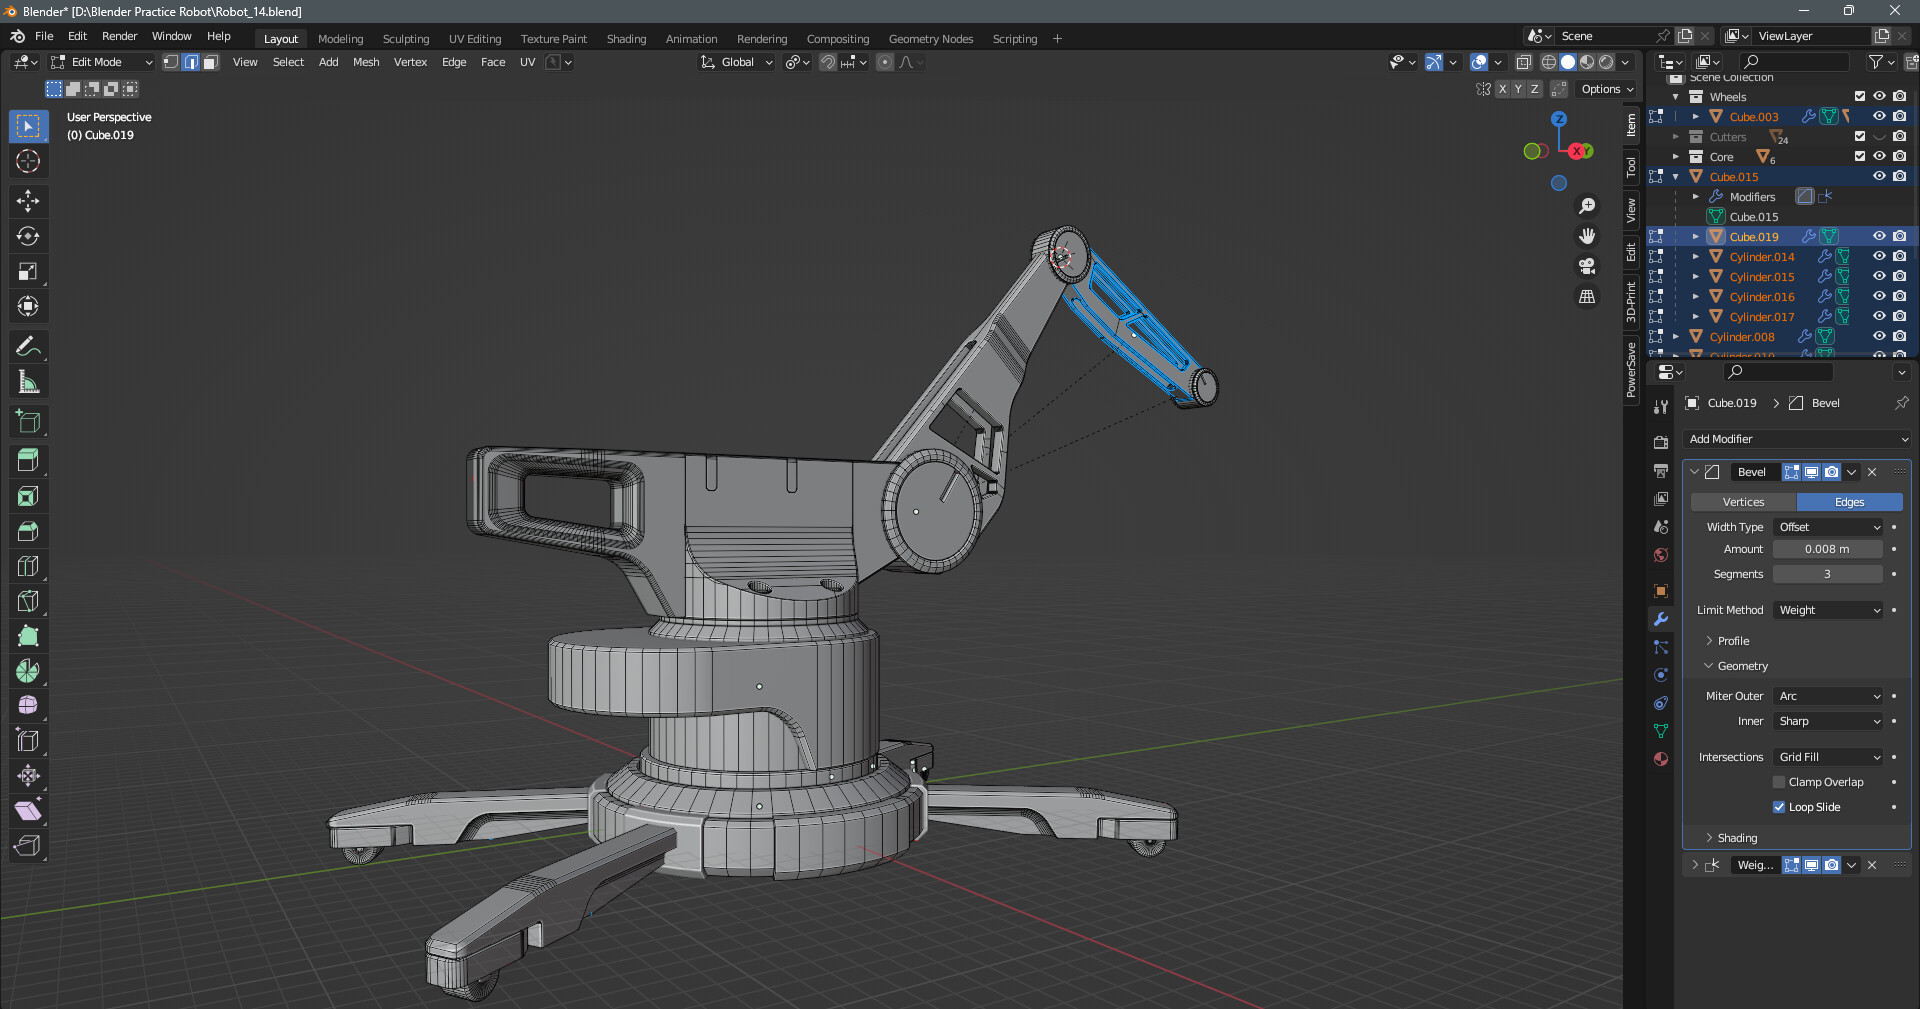Screen dimensions: 1920x1009
Task: Switch bevel affect to Vertices
Action: [1743, 501]
